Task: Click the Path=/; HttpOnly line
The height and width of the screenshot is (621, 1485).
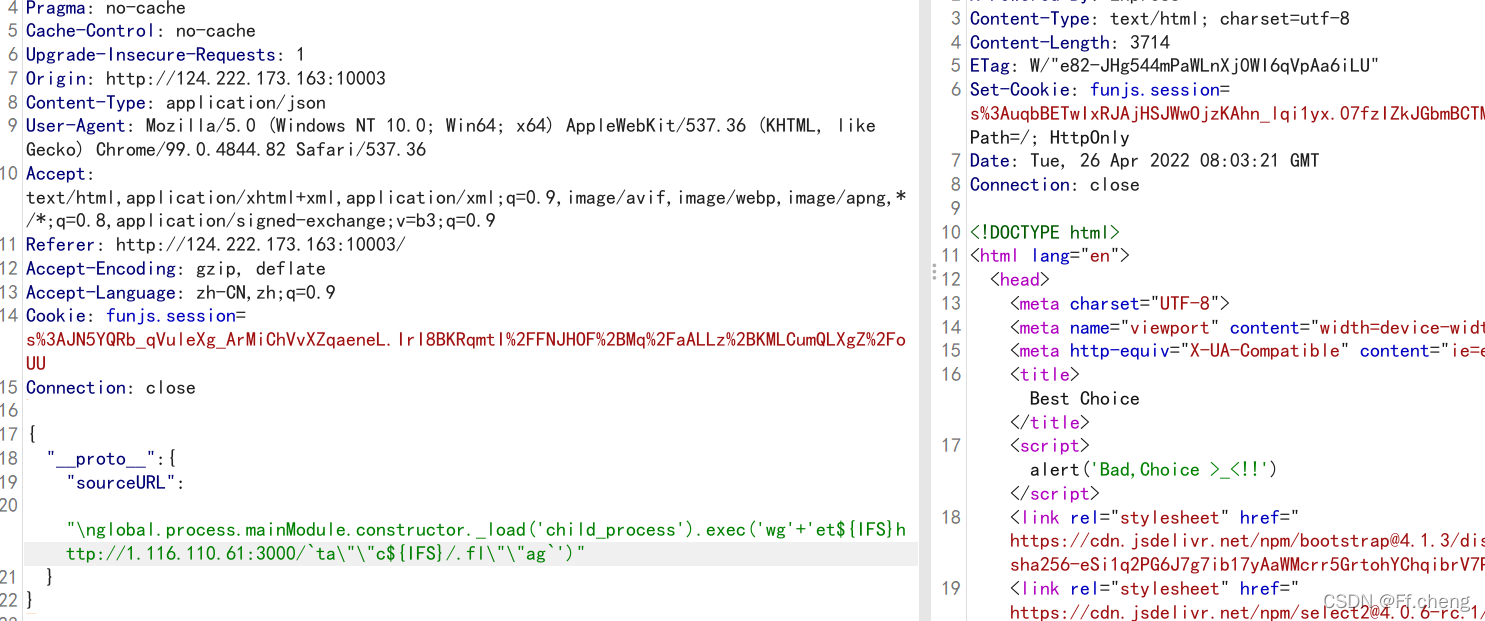Action: 1050,138
